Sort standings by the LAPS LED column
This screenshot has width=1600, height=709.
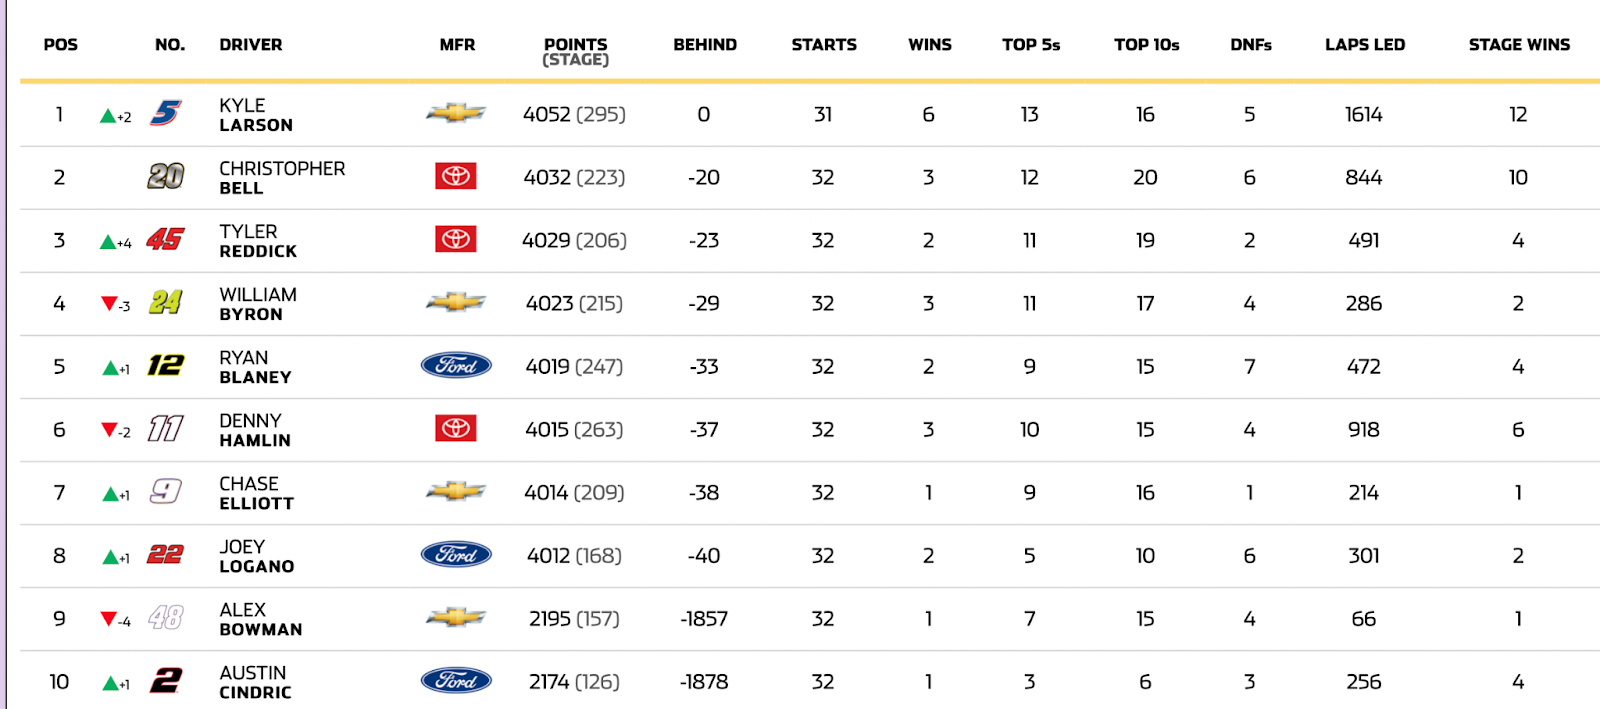click(x=1365, y=45)
